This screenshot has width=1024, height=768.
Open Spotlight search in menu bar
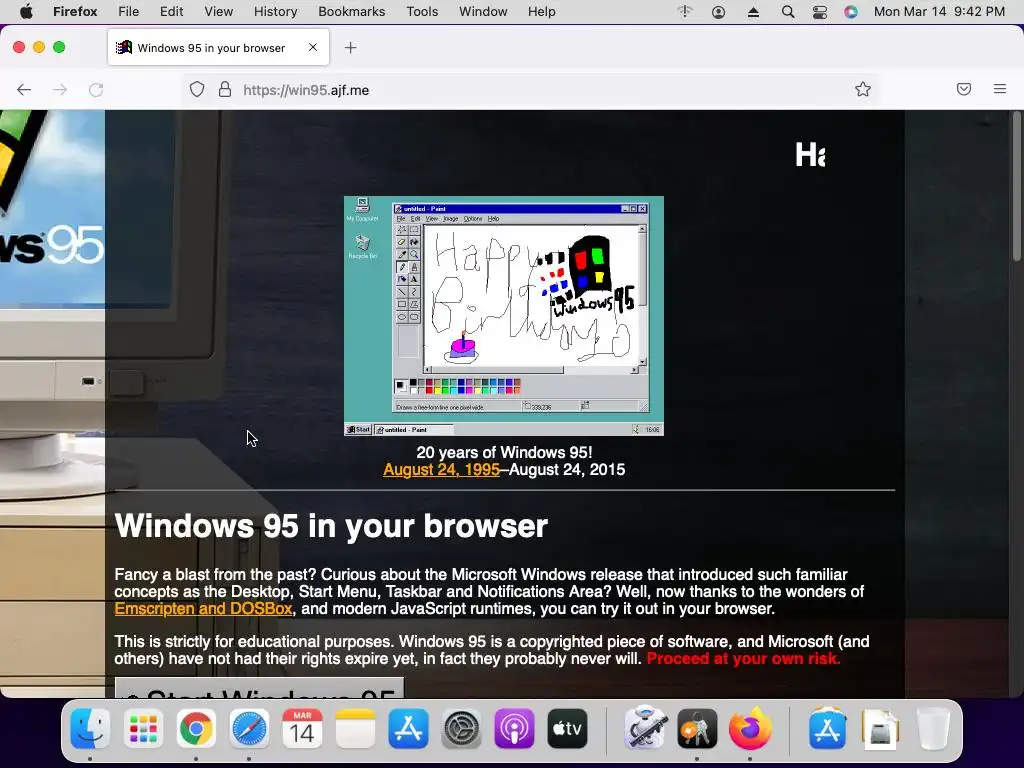tap(788, 12)
